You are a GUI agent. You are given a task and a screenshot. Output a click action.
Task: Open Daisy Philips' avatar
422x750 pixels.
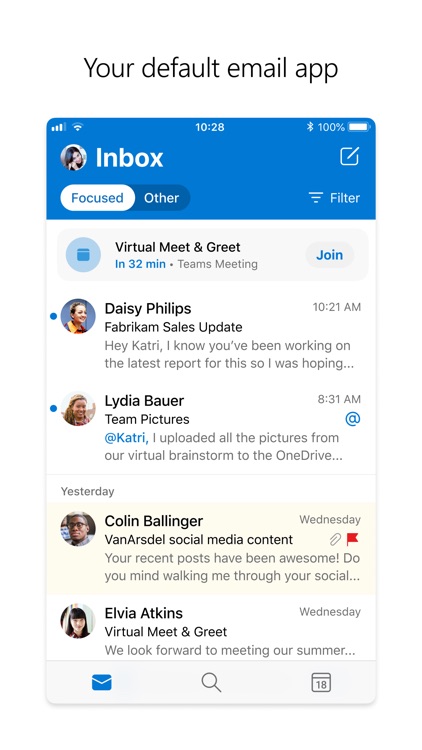pyautogui.click(x=78, y=316)
